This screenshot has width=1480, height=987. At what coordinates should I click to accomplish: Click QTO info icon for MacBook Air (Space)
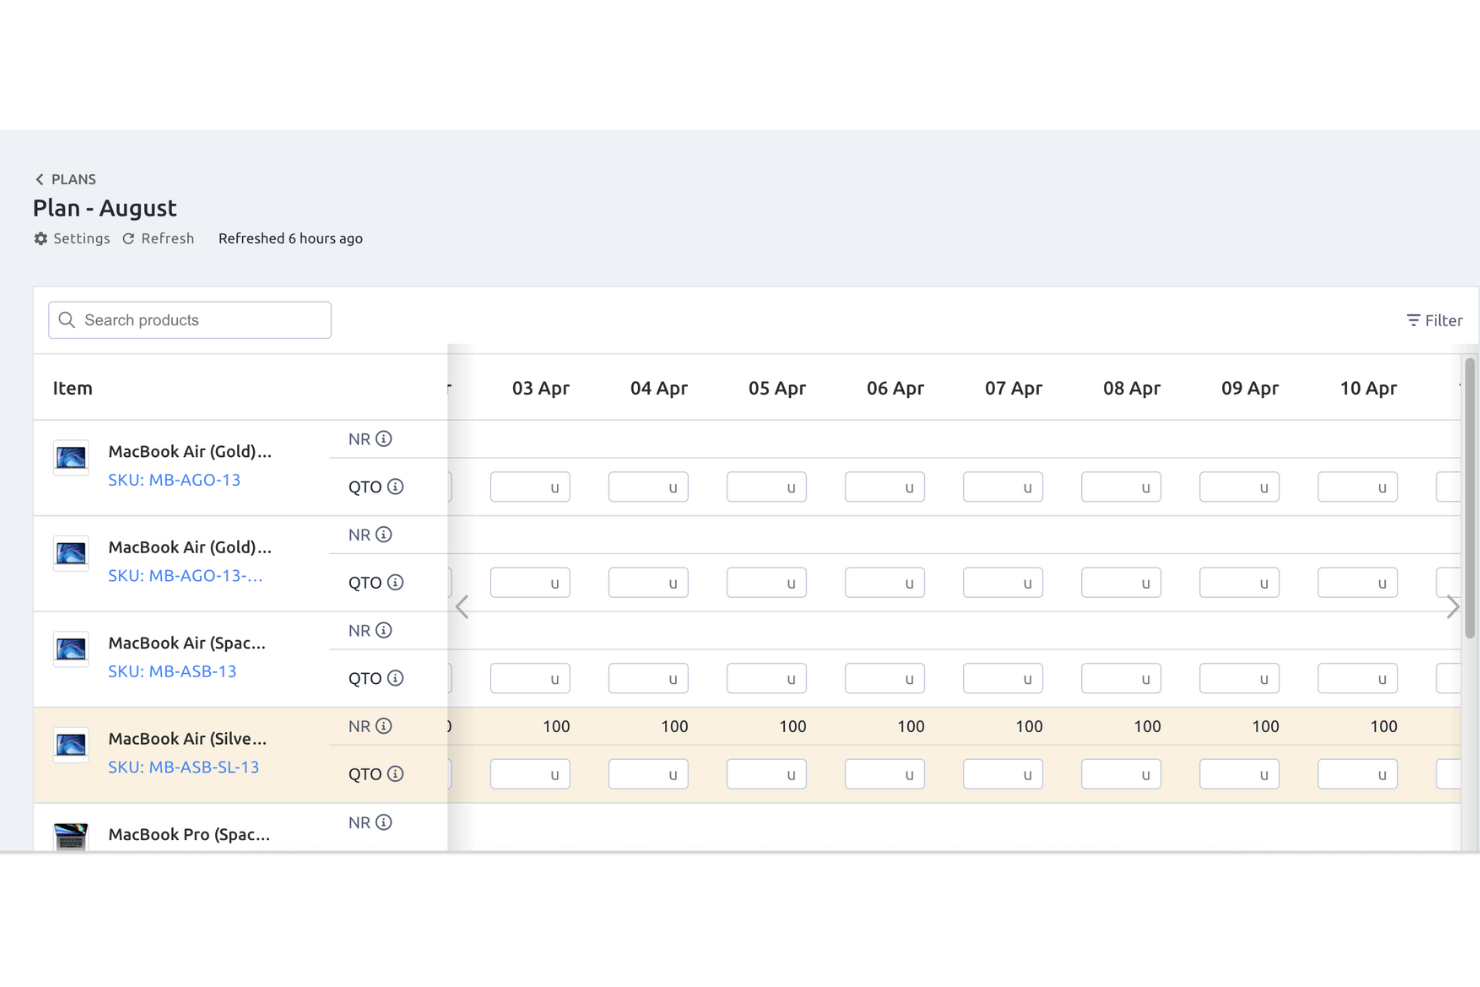click(x=396, y=678)
